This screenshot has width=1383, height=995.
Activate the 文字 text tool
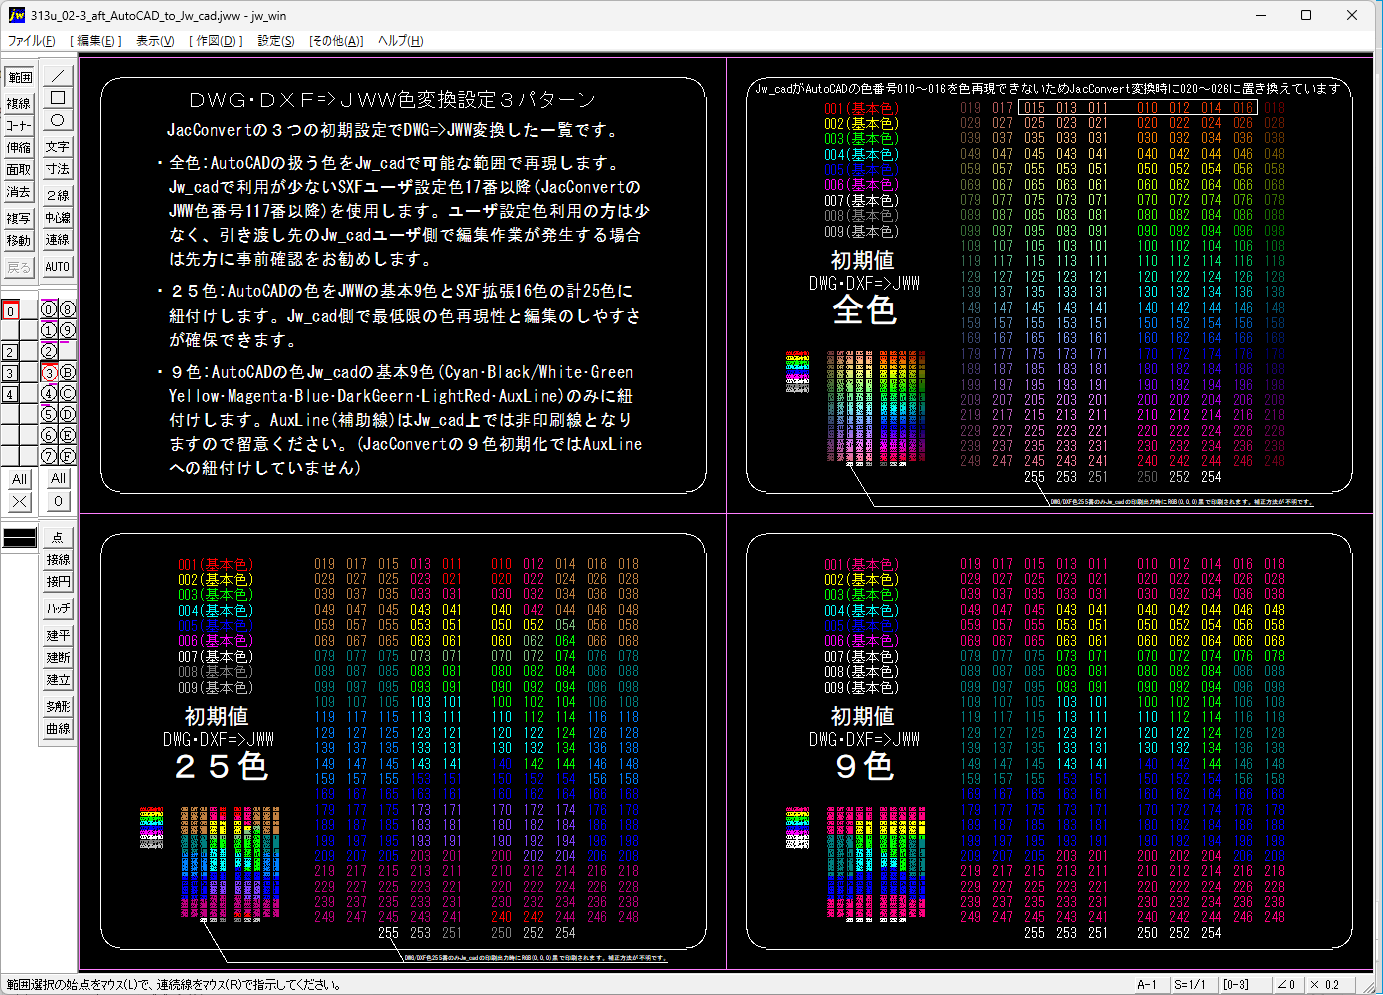point(58,147)
